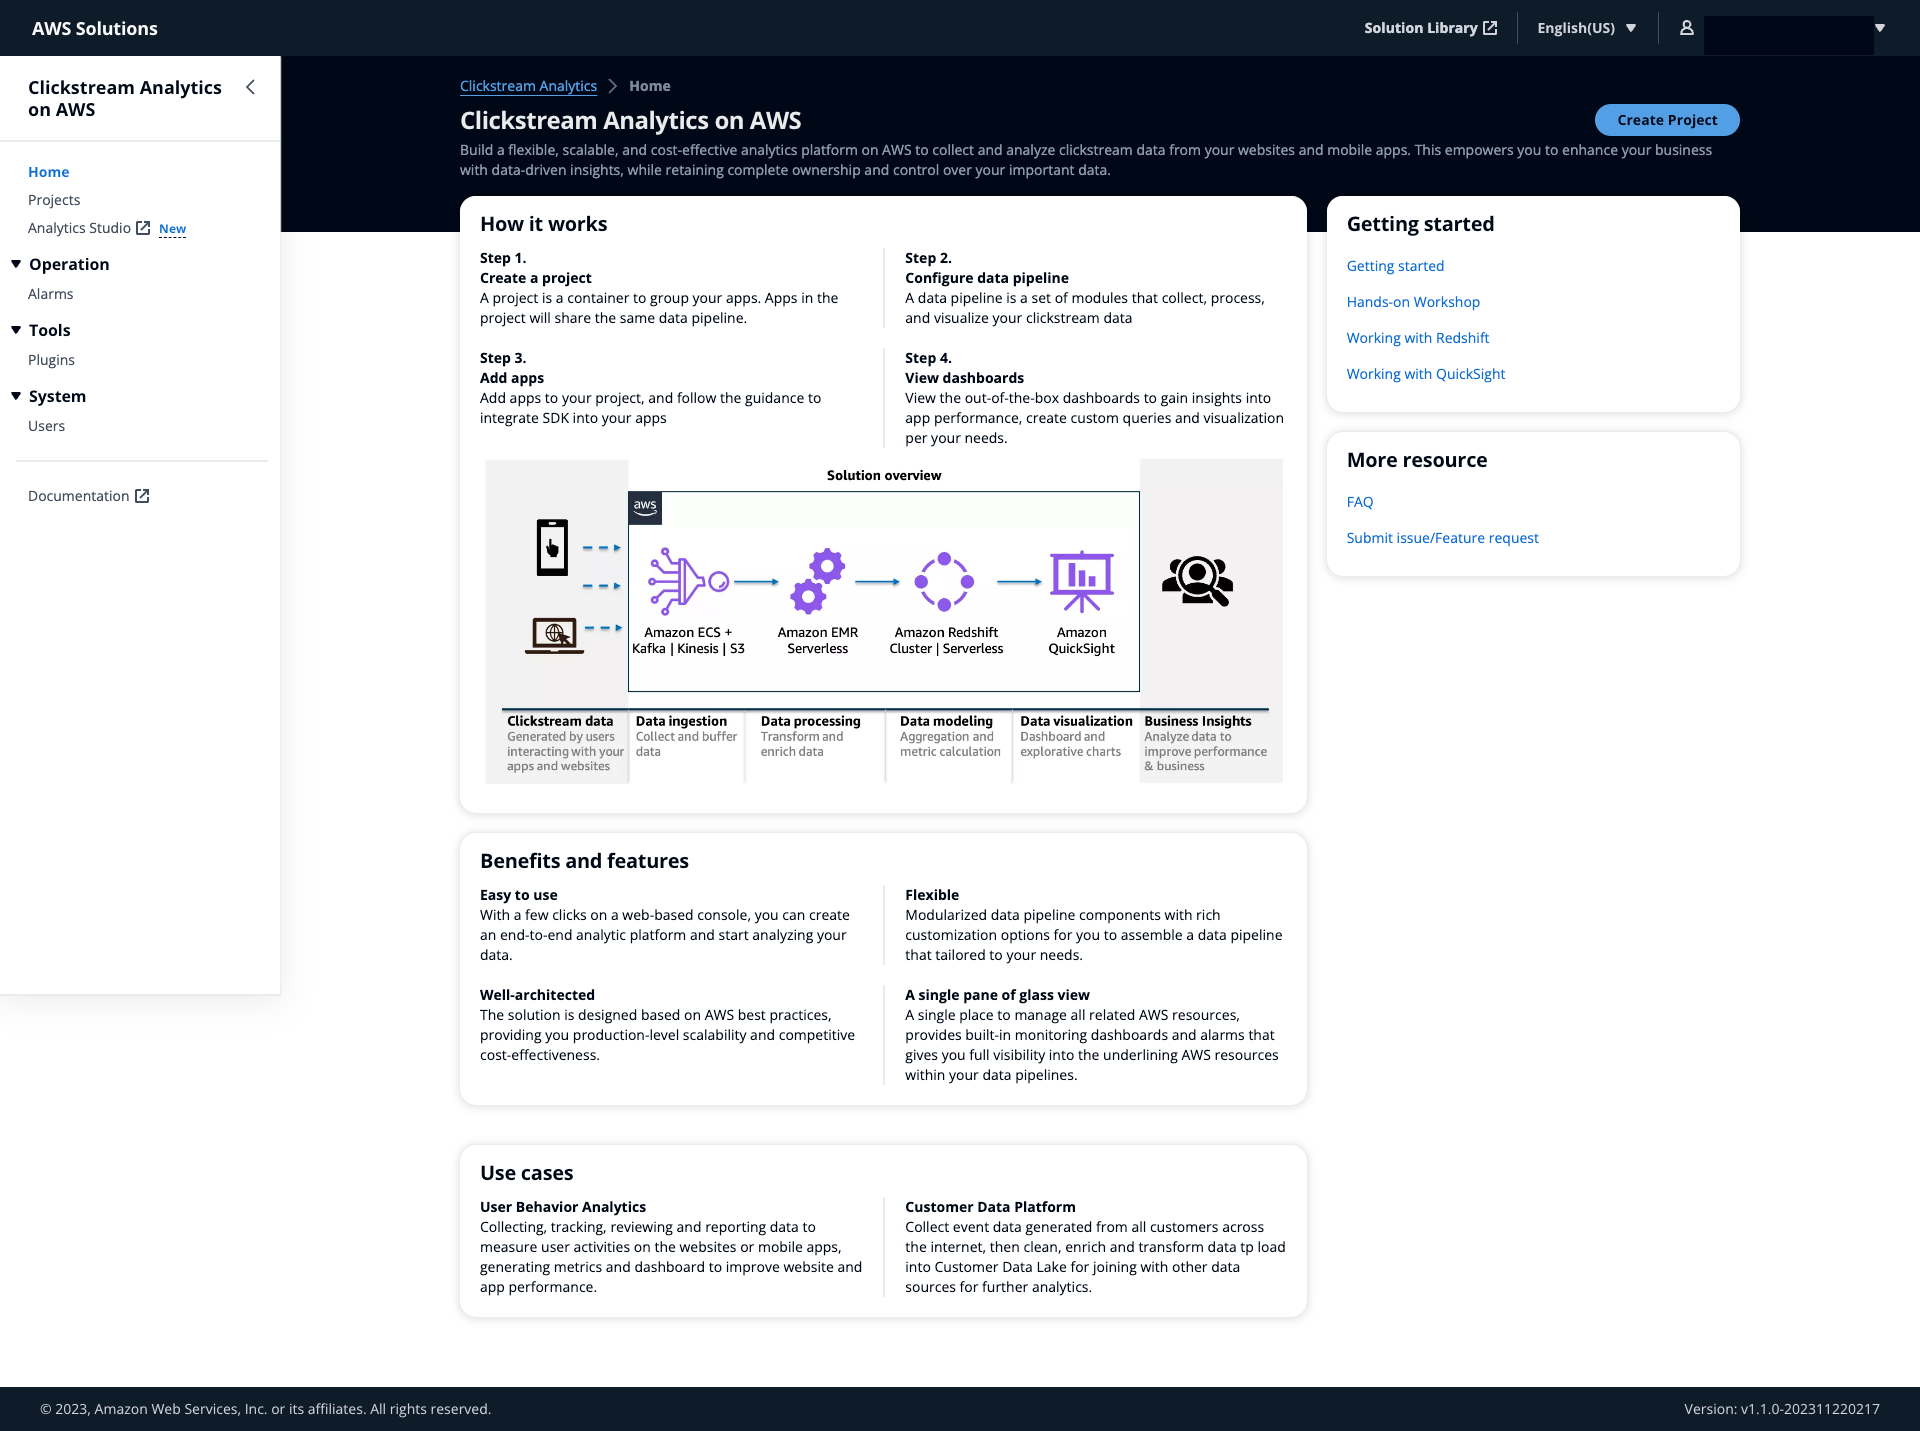Collapse the Operation navigation section
This screenshot has height=1431, width=1920.
[16, 264]
